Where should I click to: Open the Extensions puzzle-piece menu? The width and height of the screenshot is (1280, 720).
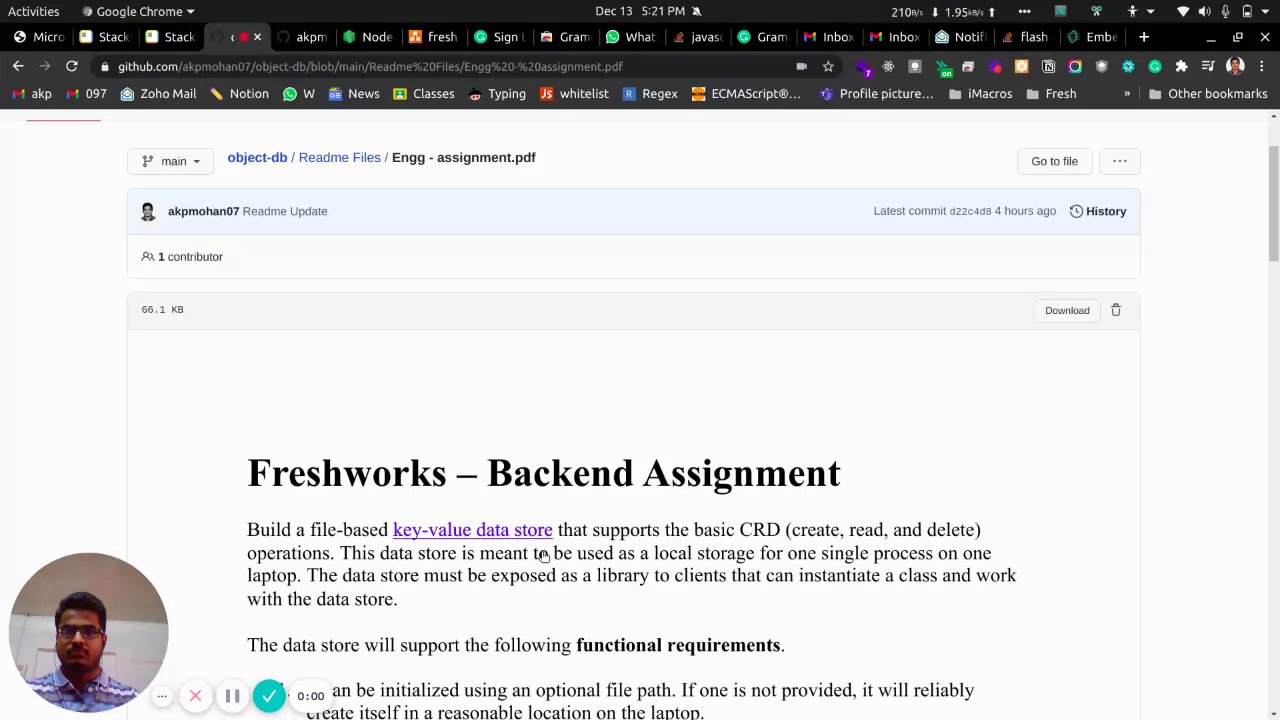[x=1181, y=66]
